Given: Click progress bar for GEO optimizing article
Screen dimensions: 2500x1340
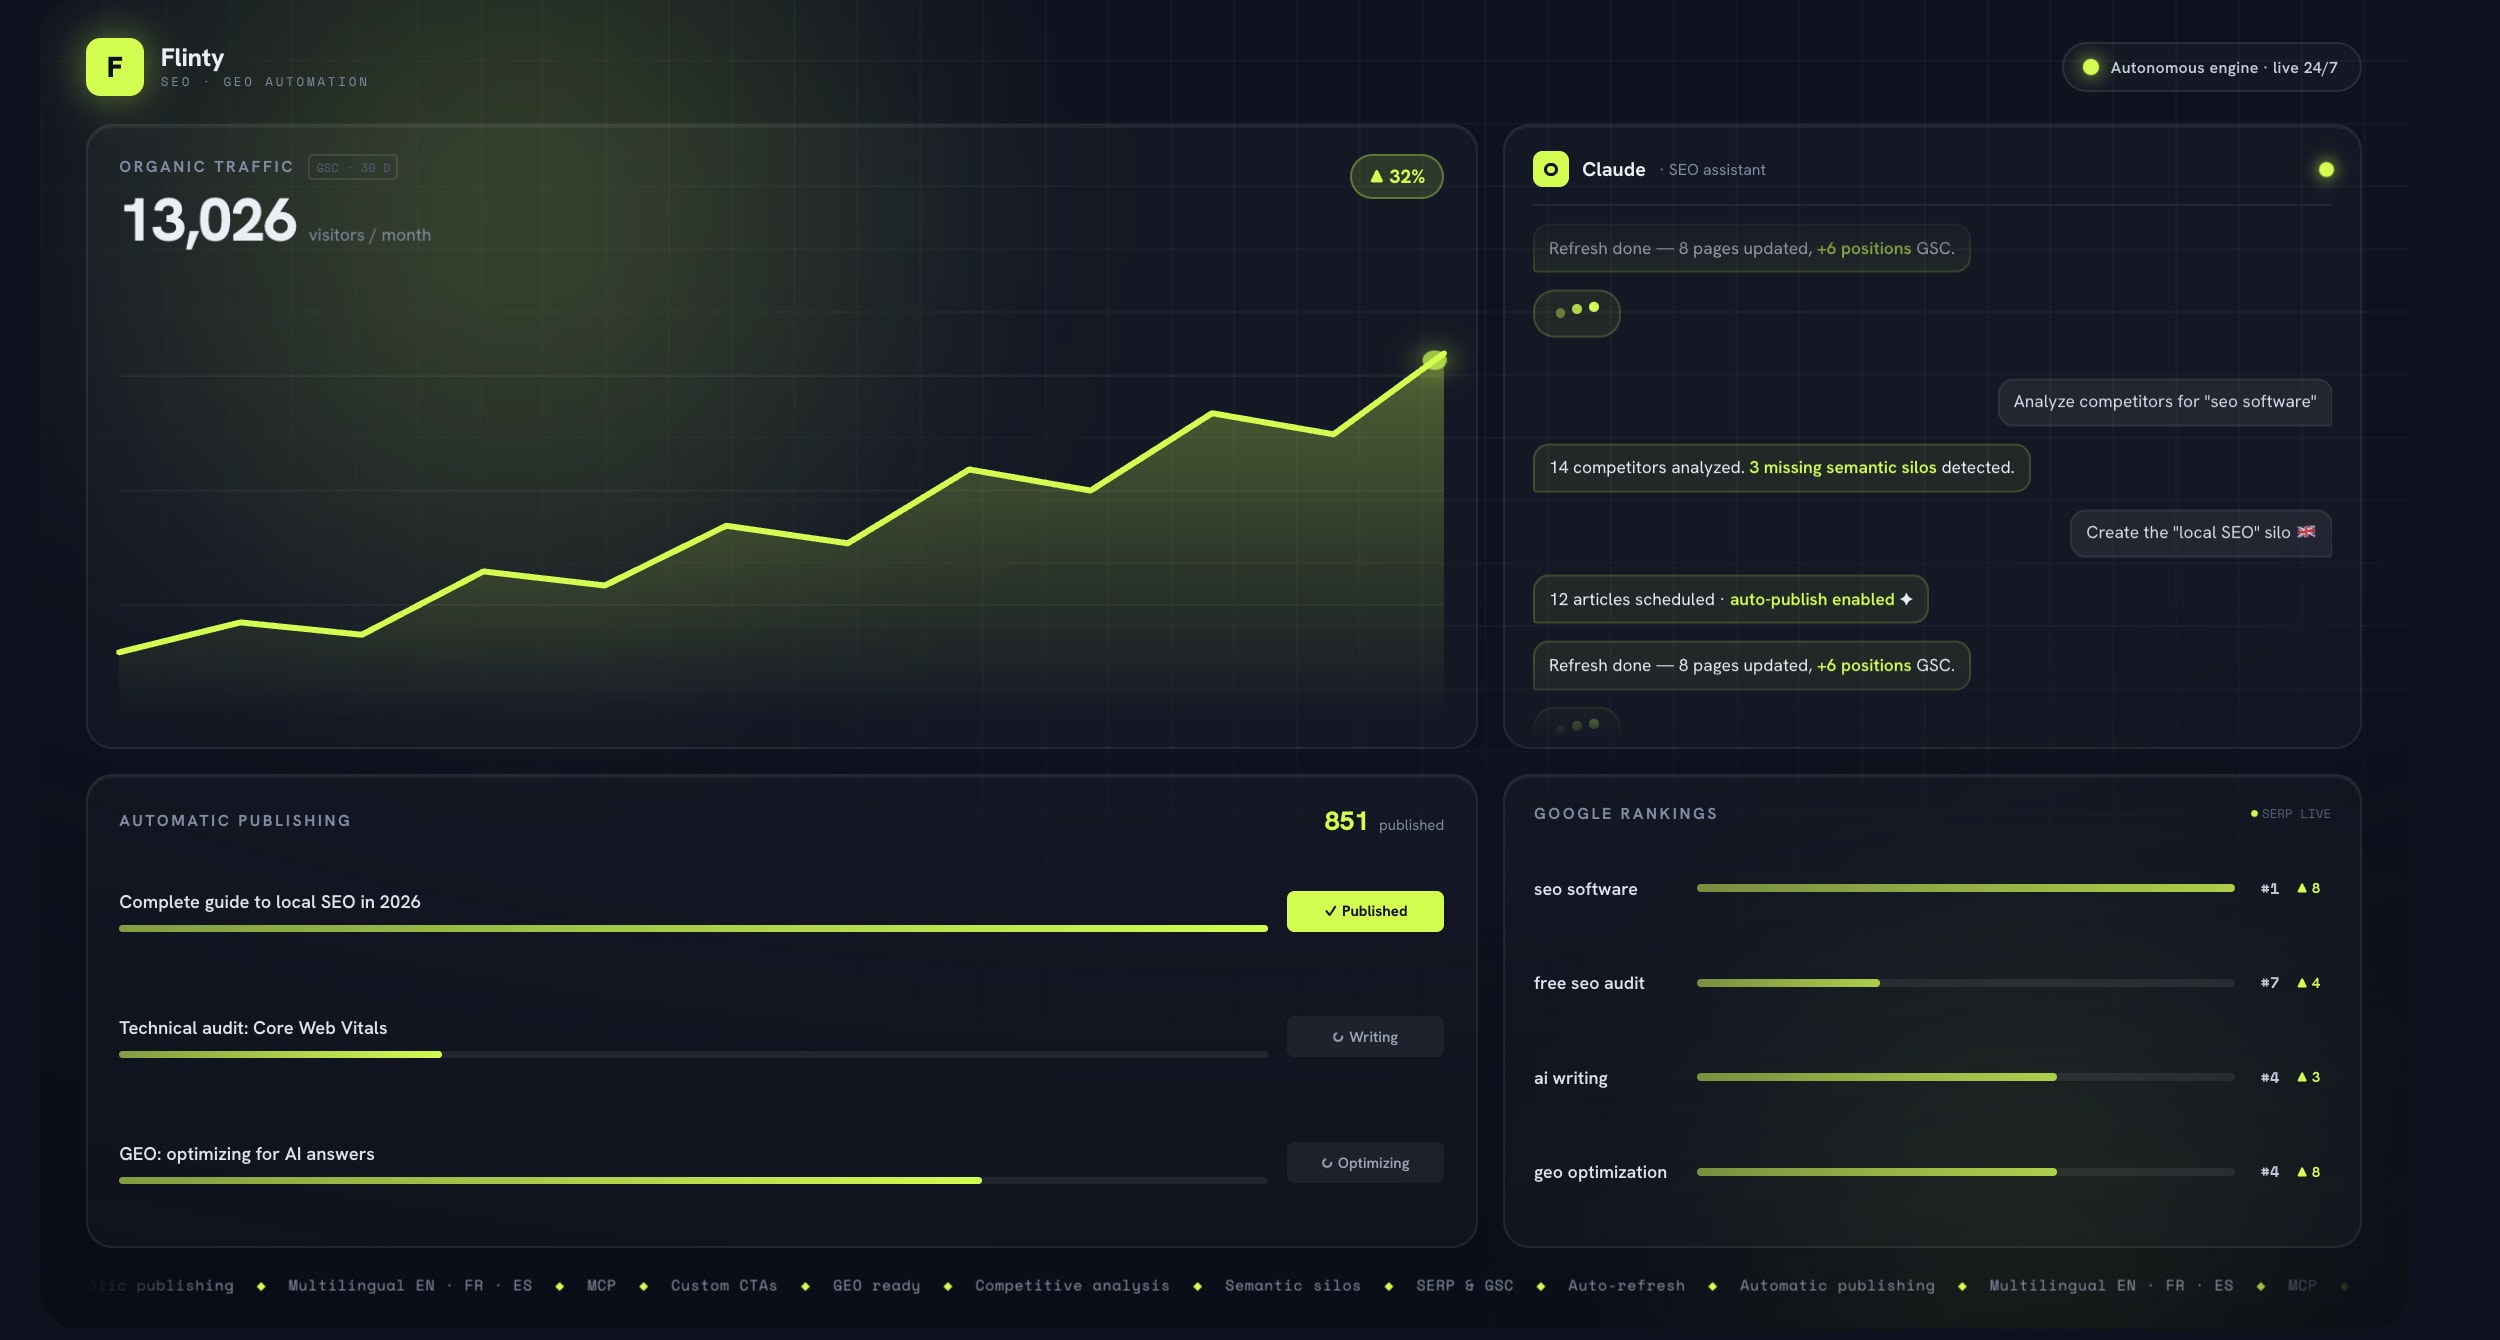Looking at the screenshot, I should (693, 1181).
